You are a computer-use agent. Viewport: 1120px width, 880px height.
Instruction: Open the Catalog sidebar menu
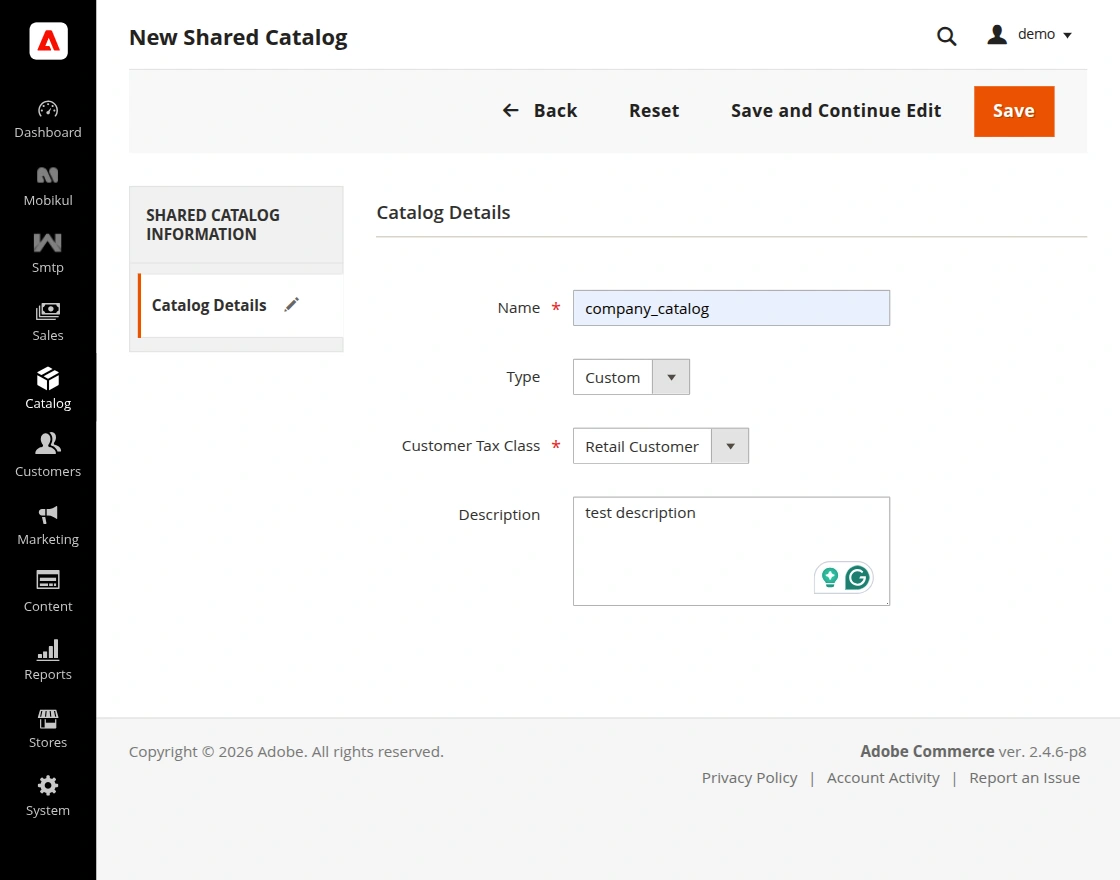(x=48, y=389)
